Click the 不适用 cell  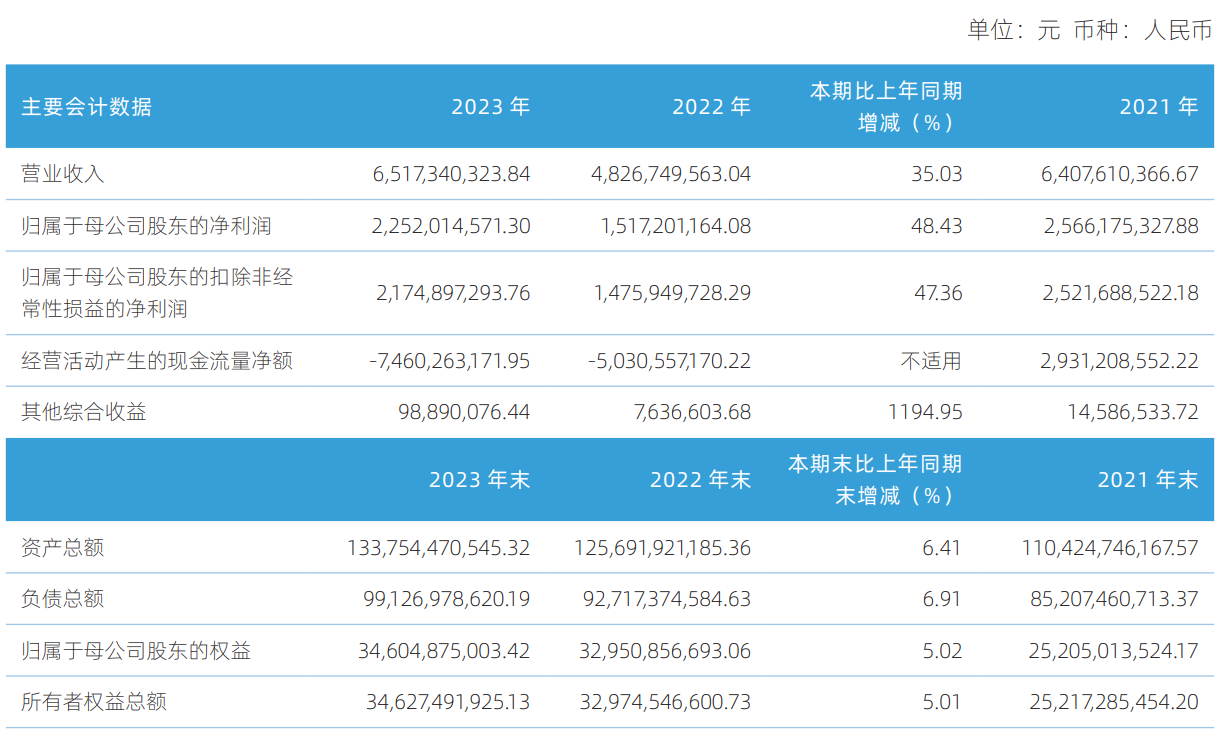tap(931, 360)
